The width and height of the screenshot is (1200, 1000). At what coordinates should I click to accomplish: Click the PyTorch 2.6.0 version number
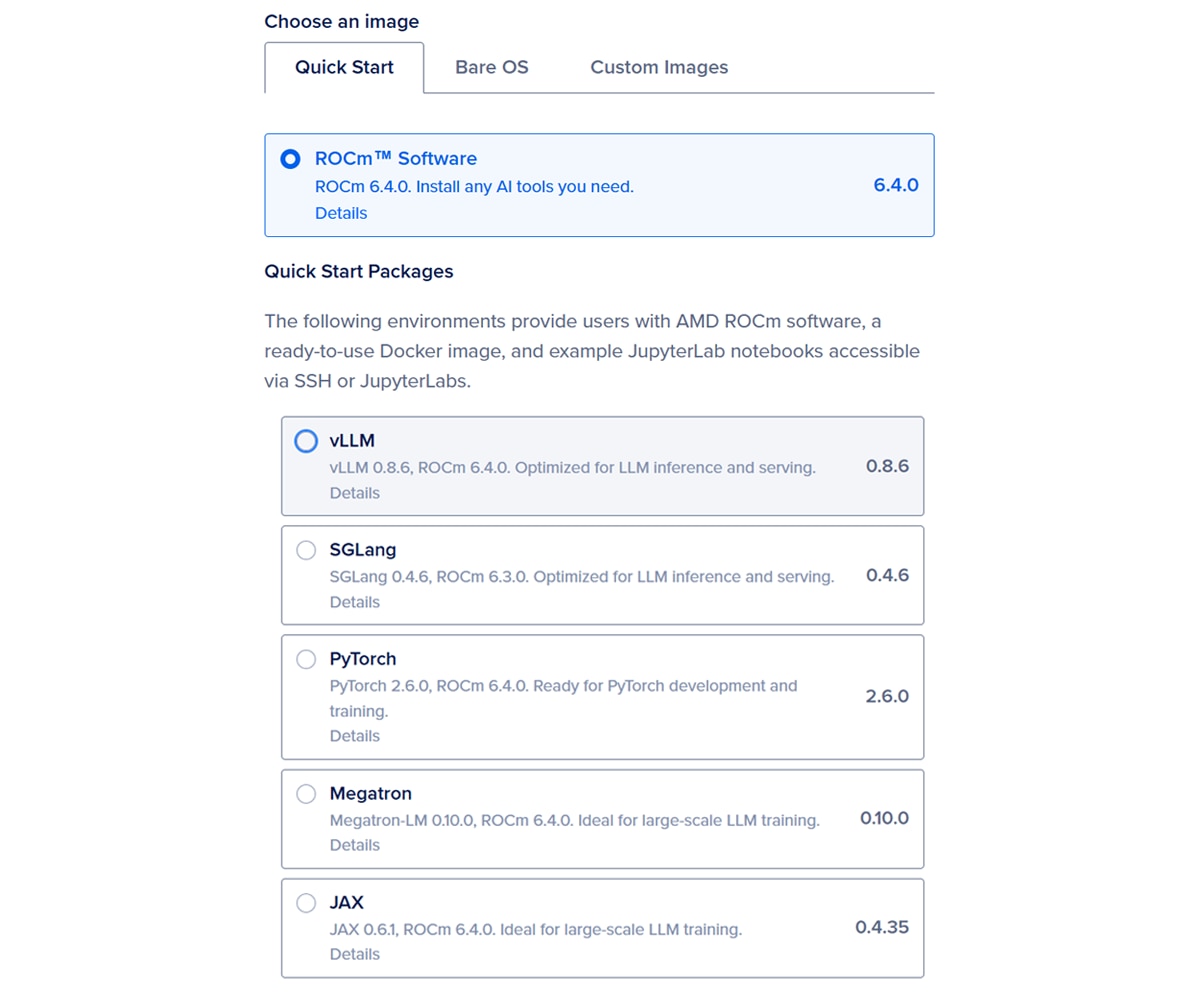[887, 696]
